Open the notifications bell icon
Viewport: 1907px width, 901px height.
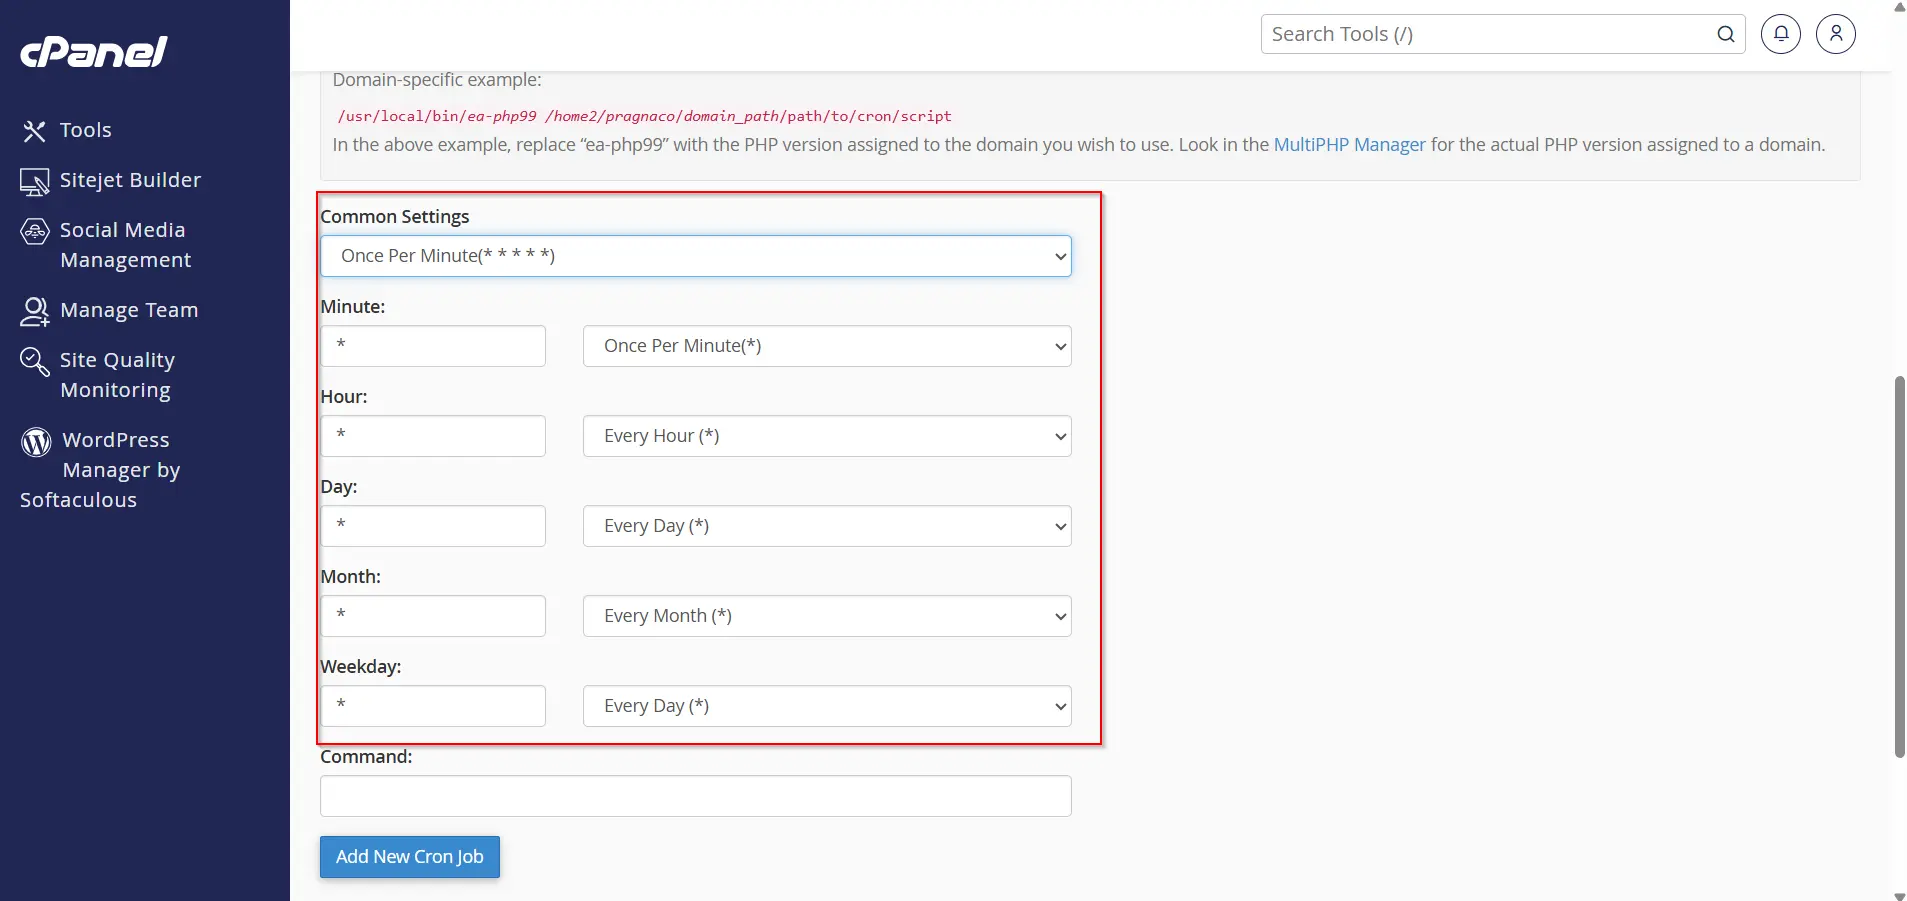(1781, 34)
